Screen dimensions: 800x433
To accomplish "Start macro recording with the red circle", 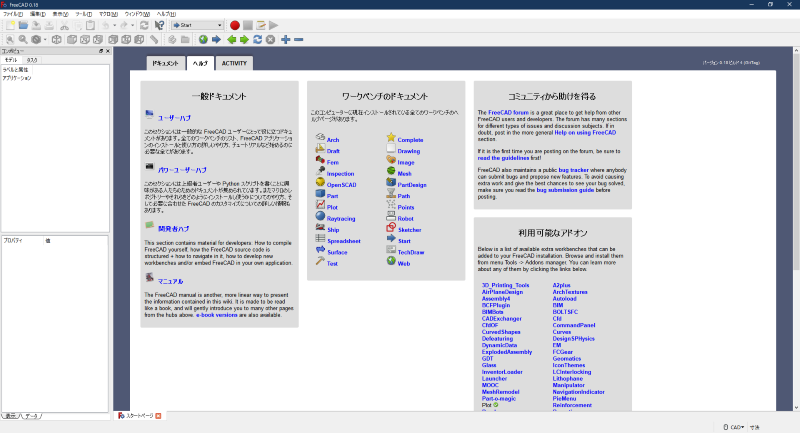I will (235, 25).
